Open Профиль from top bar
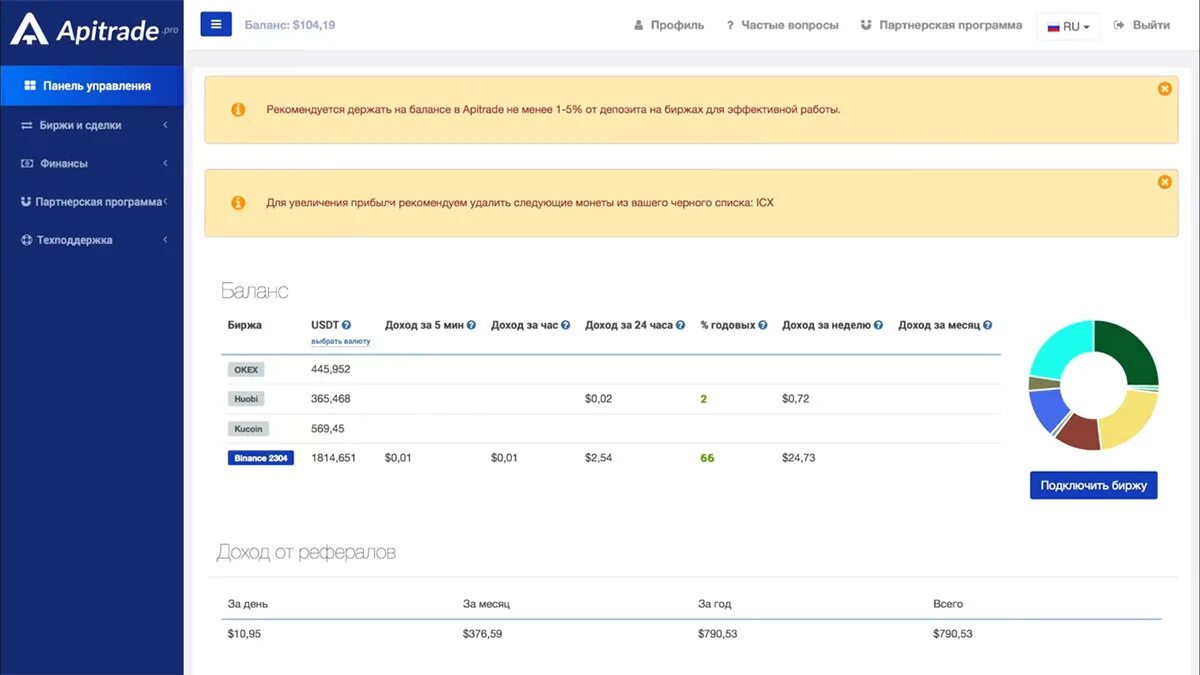1200x675 pixels. pos(669,25)
